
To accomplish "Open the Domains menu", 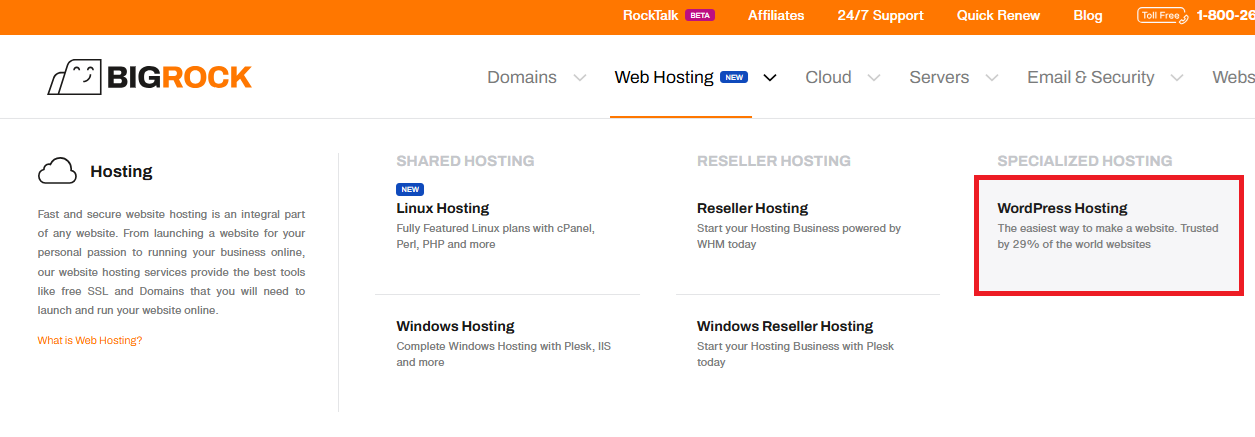I will [522, 77].
